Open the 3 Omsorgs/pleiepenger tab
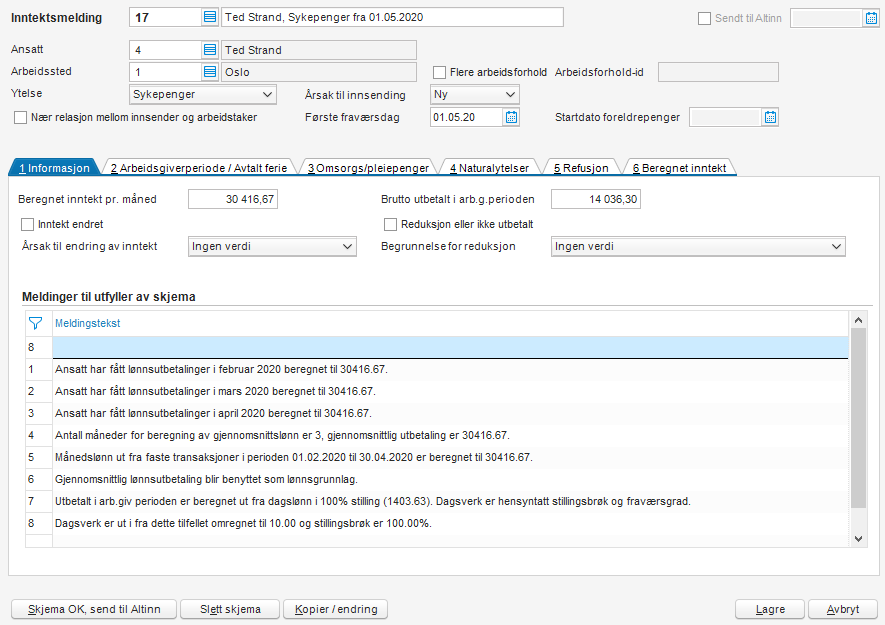The image size is (885, 625). click(x=368, y=168)
